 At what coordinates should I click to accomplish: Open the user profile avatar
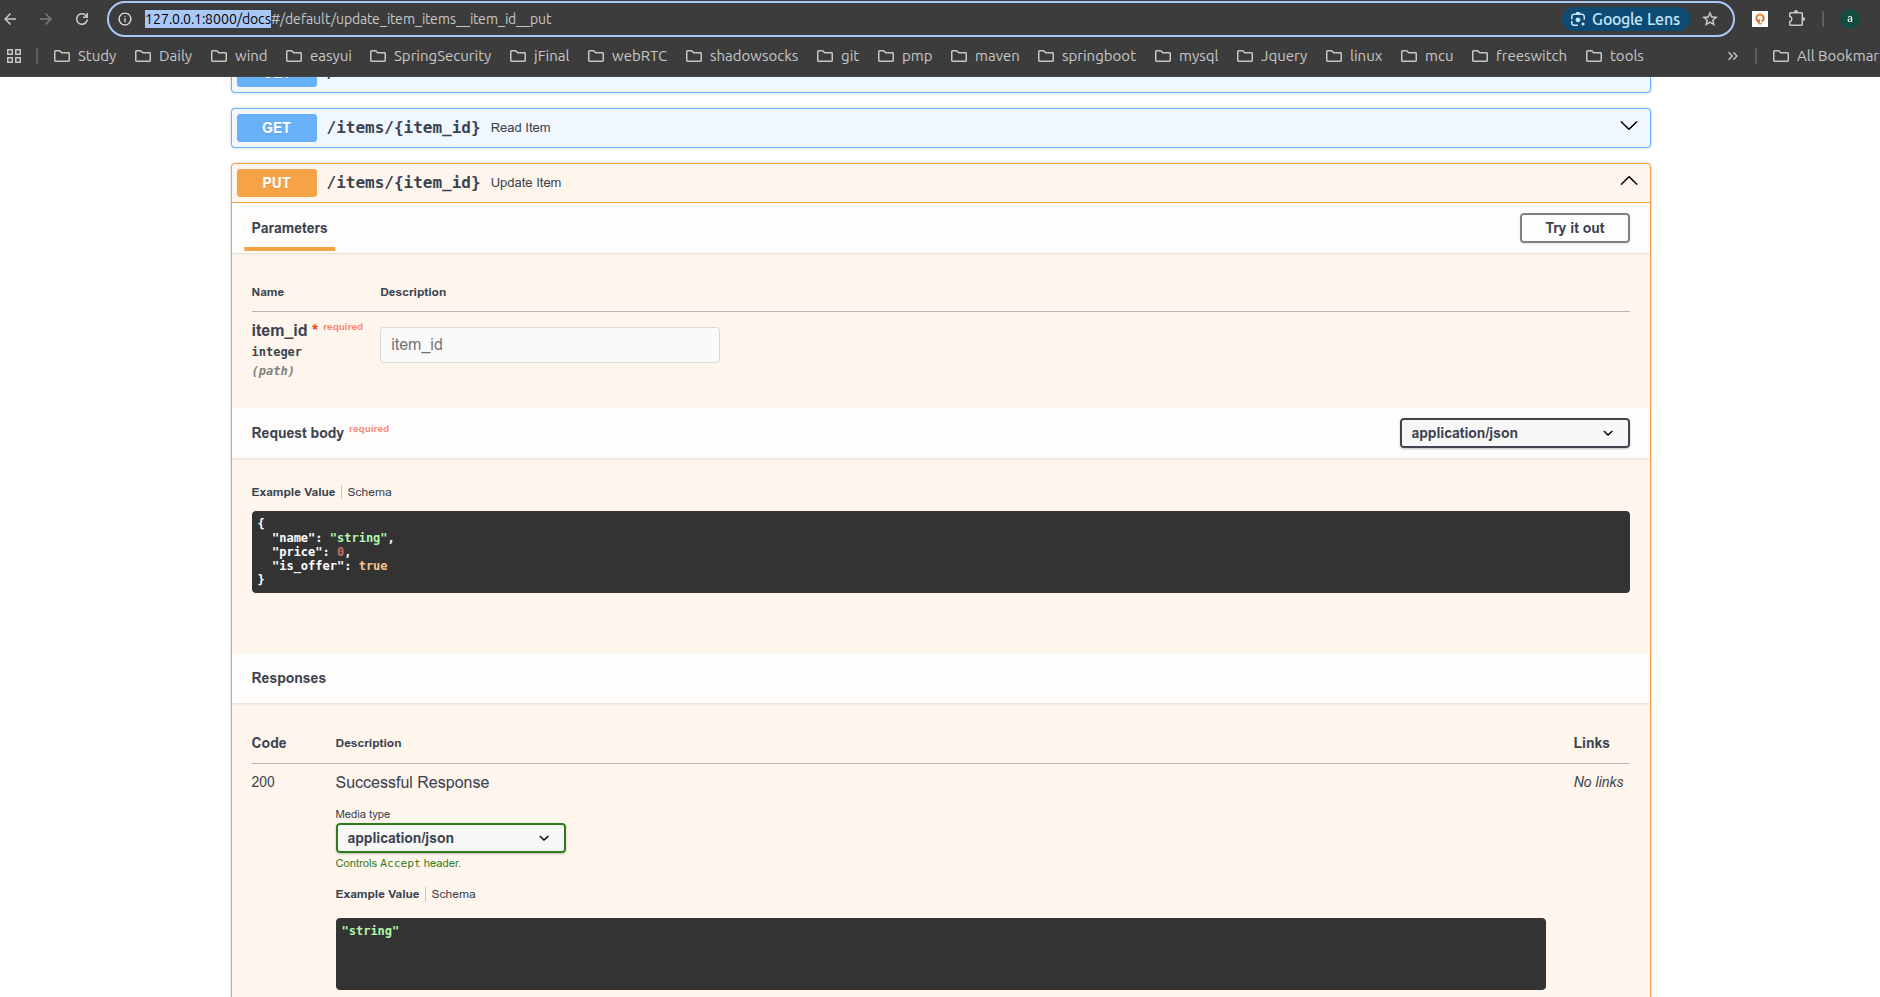1849,19
